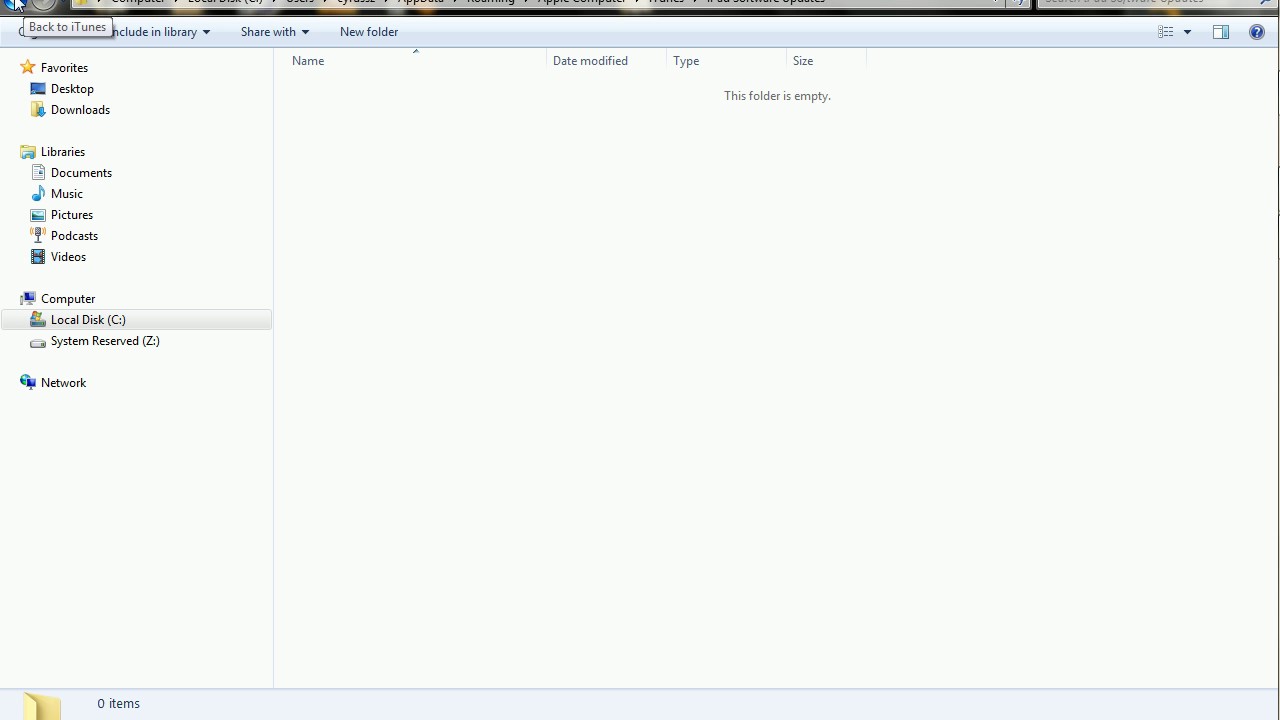Open Desktop under Favorites
Image resolution: width=1280 pixels, height=720 pixels.
coord(72,89)
